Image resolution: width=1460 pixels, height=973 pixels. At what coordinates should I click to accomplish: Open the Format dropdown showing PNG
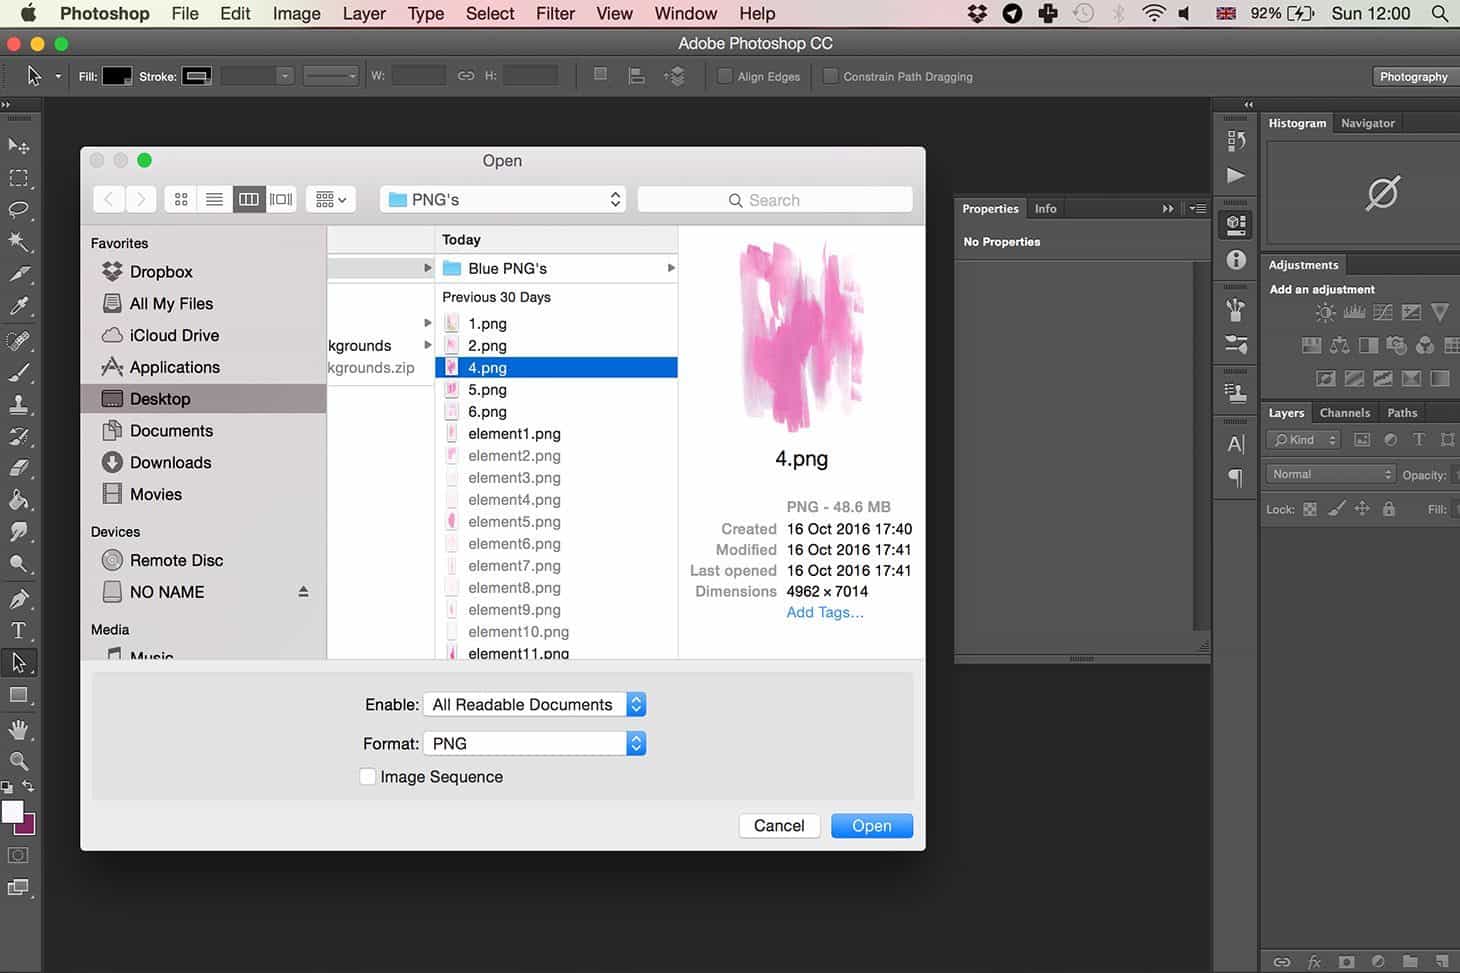534,744
